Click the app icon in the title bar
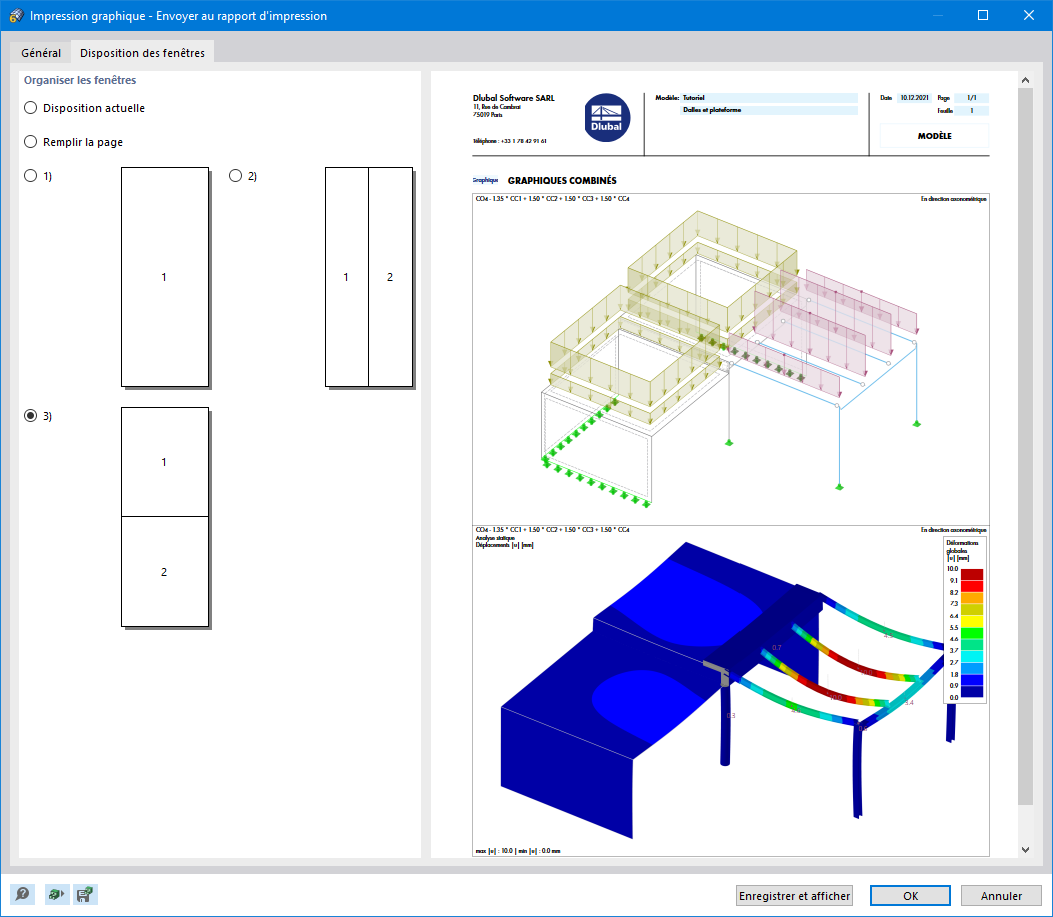The width and height of the screenshot is (1053, 917). tap(16, 15)
